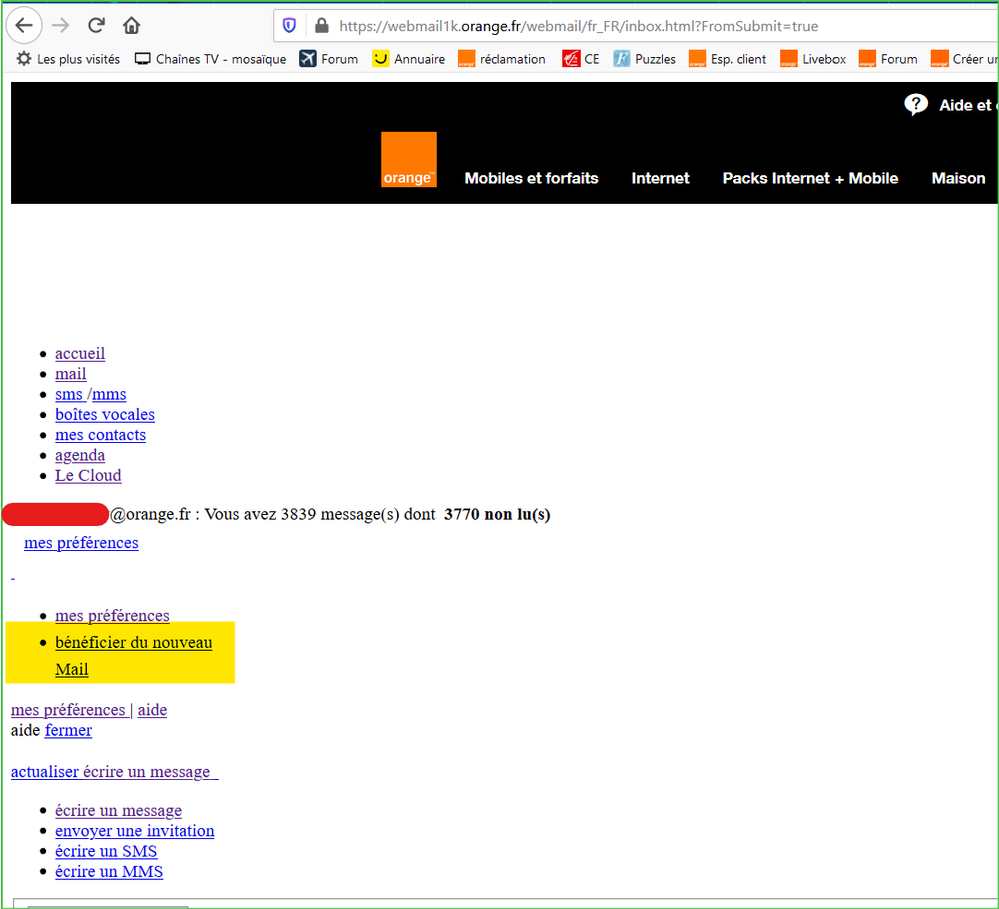The height and width of the screenshot is (909, 999).
Task: Open the sms link
Action: pyautogui.click(x=69, y=394)
